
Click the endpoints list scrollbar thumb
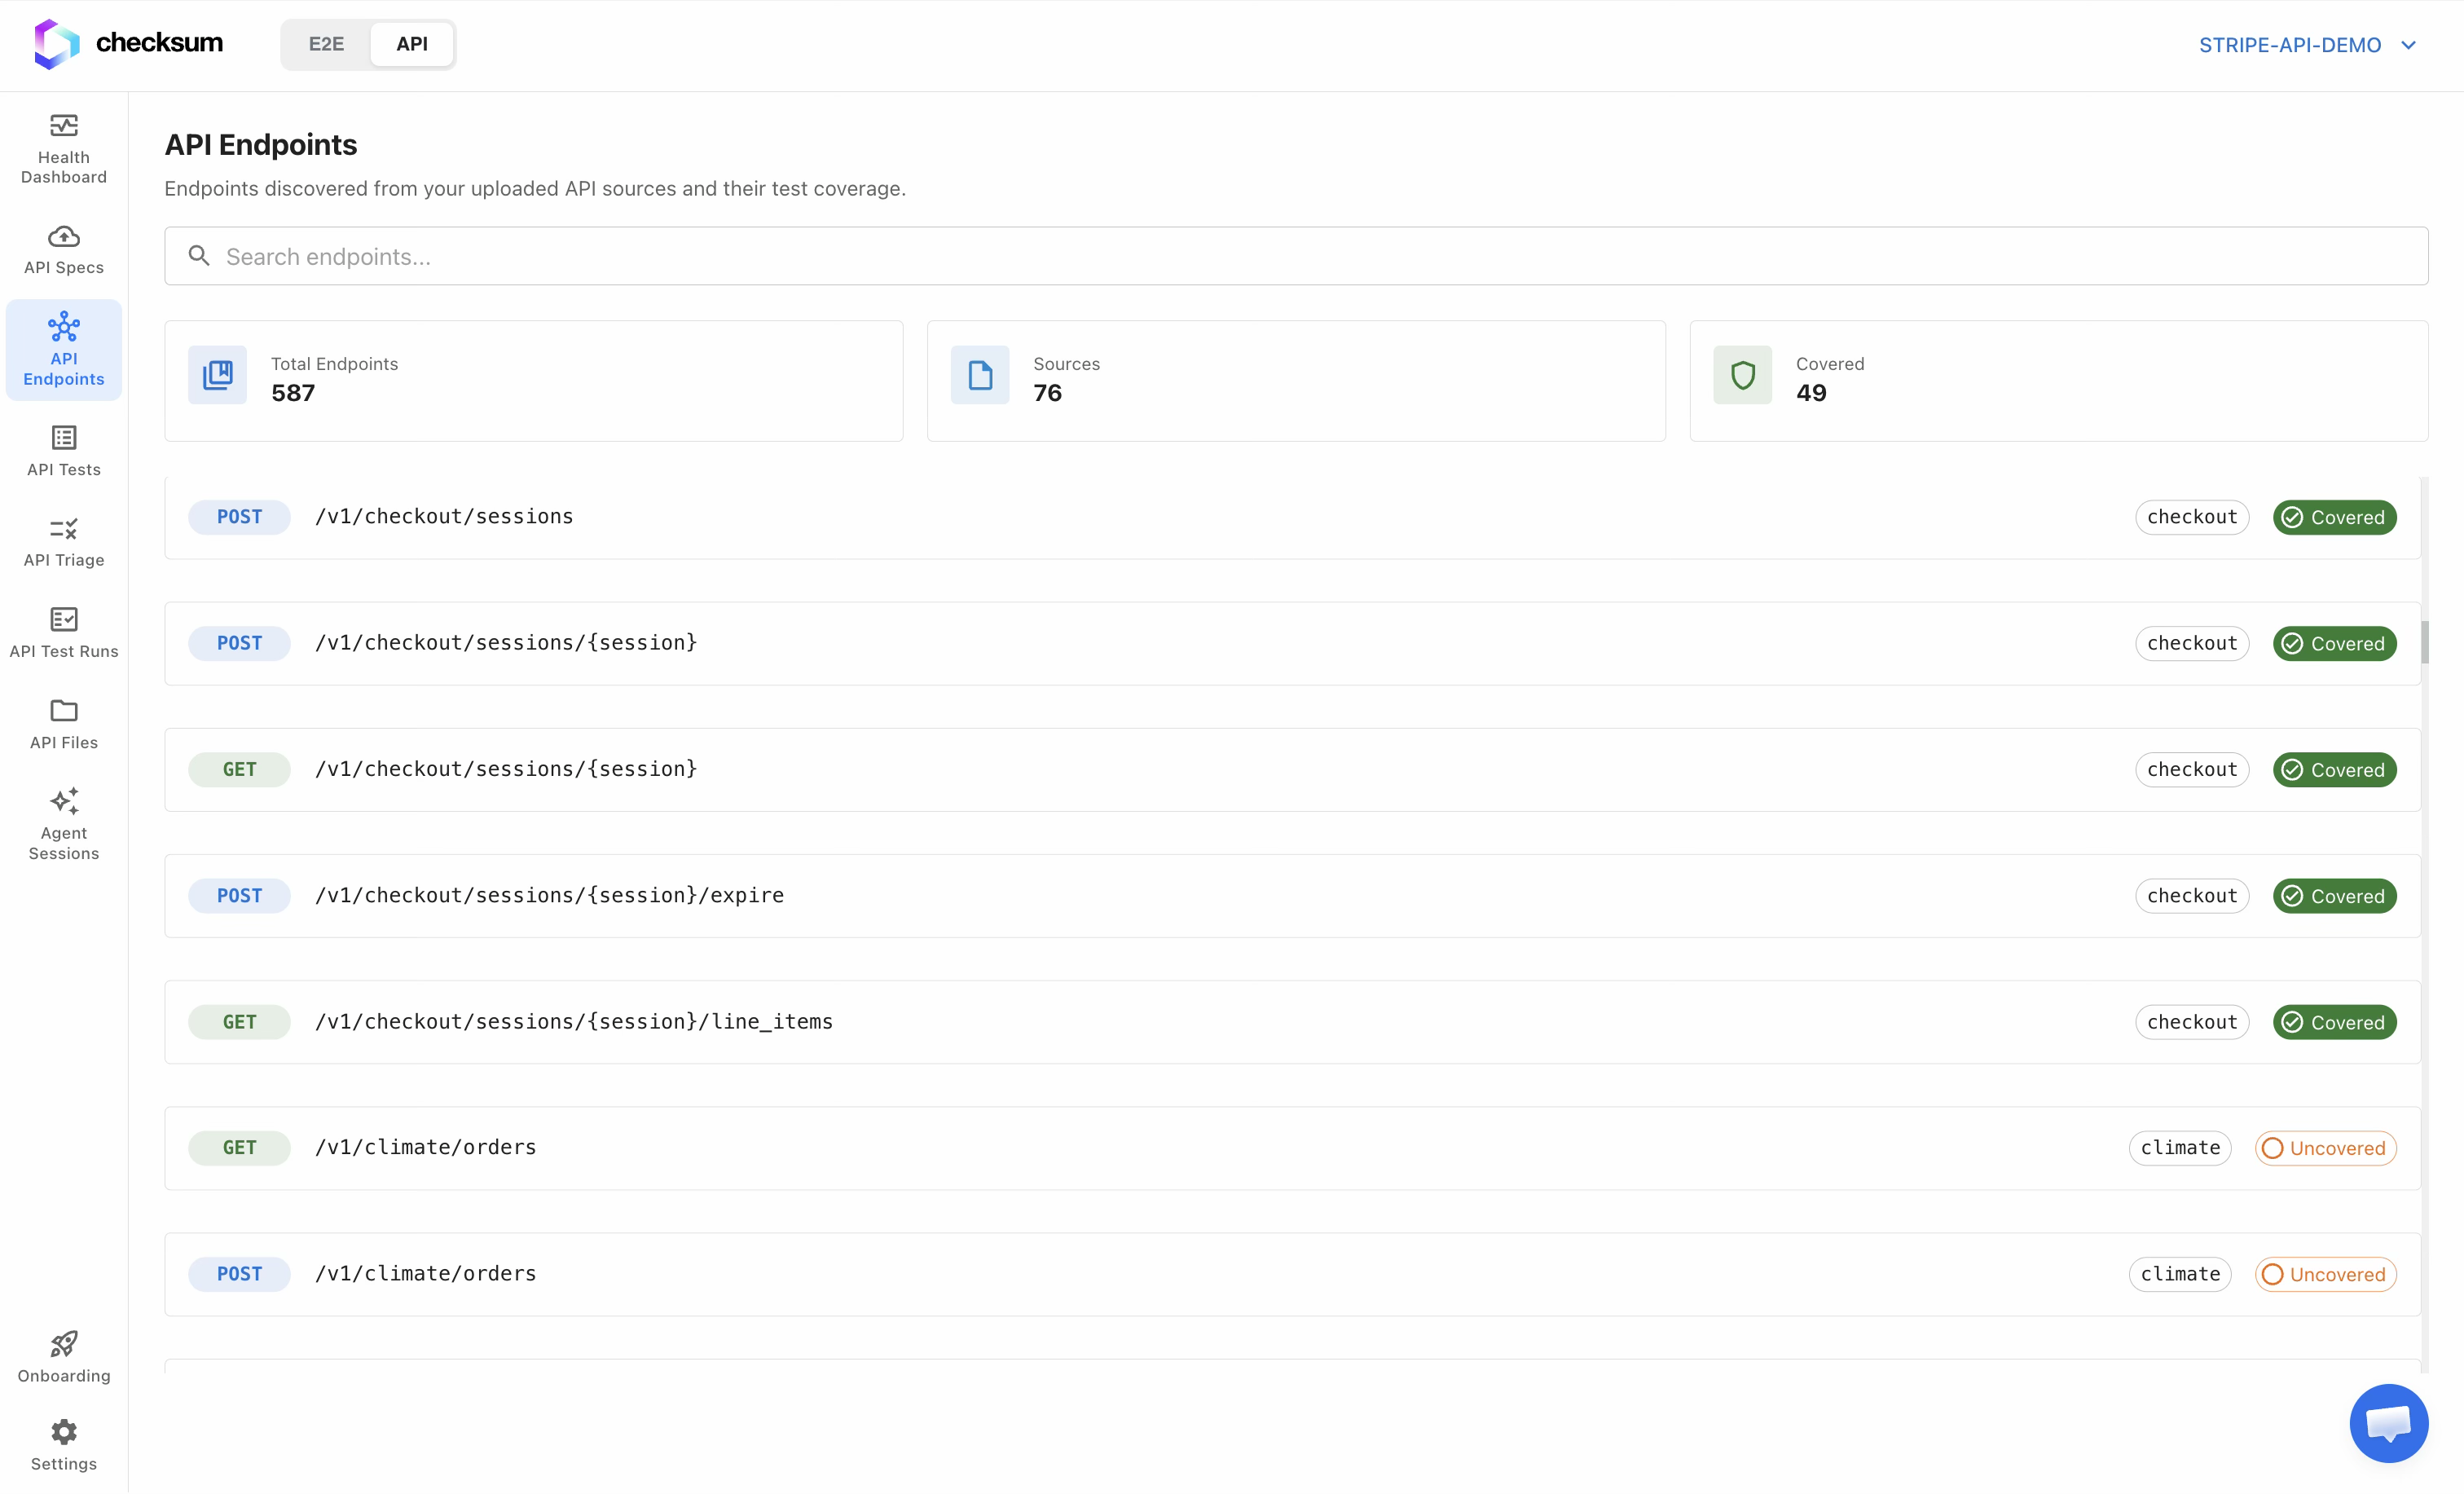(2425, 642)
